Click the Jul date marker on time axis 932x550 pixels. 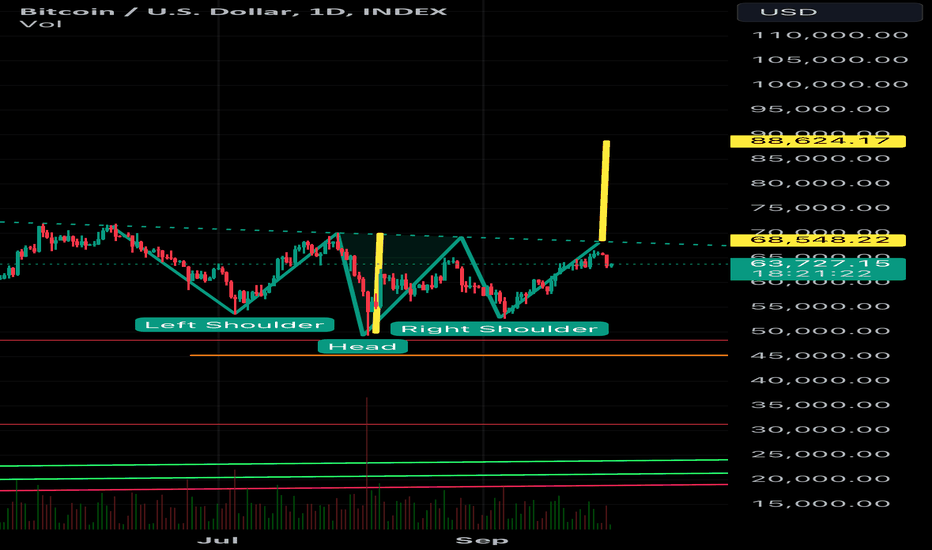[218, 540]
